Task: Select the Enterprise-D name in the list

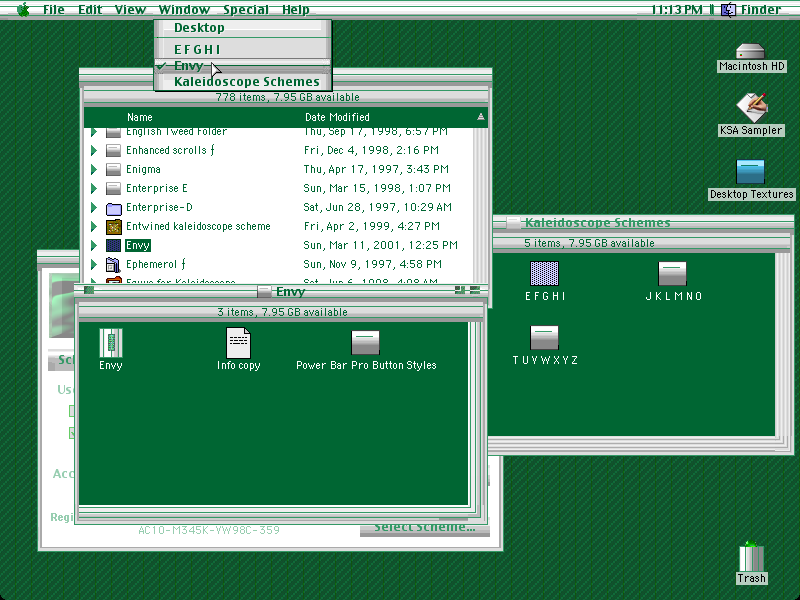Action: (x=159, y=208)
